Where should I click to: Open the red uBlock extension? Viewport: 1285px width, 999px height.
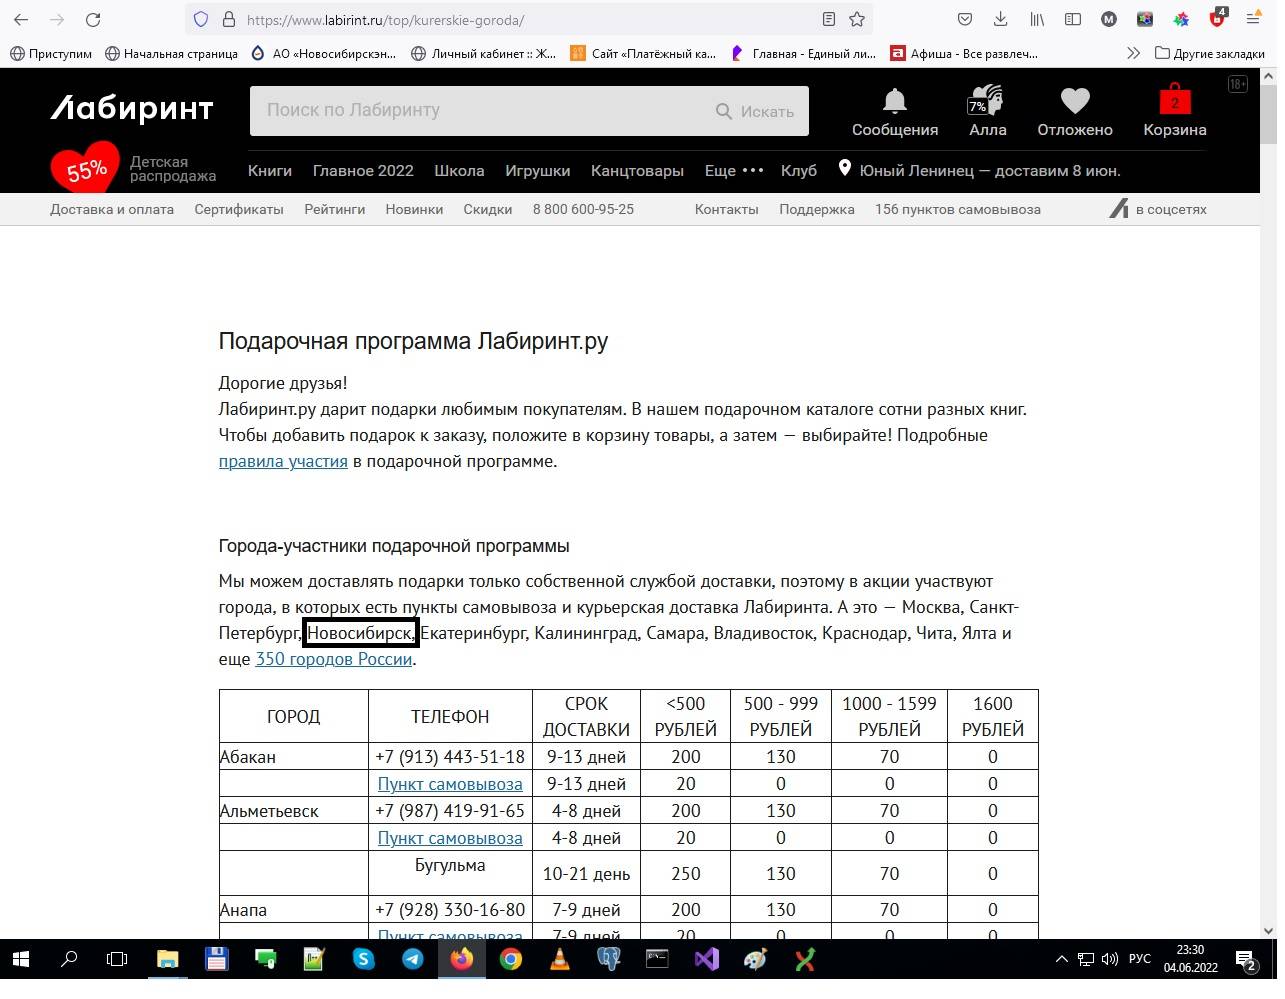coord(1217,19)
